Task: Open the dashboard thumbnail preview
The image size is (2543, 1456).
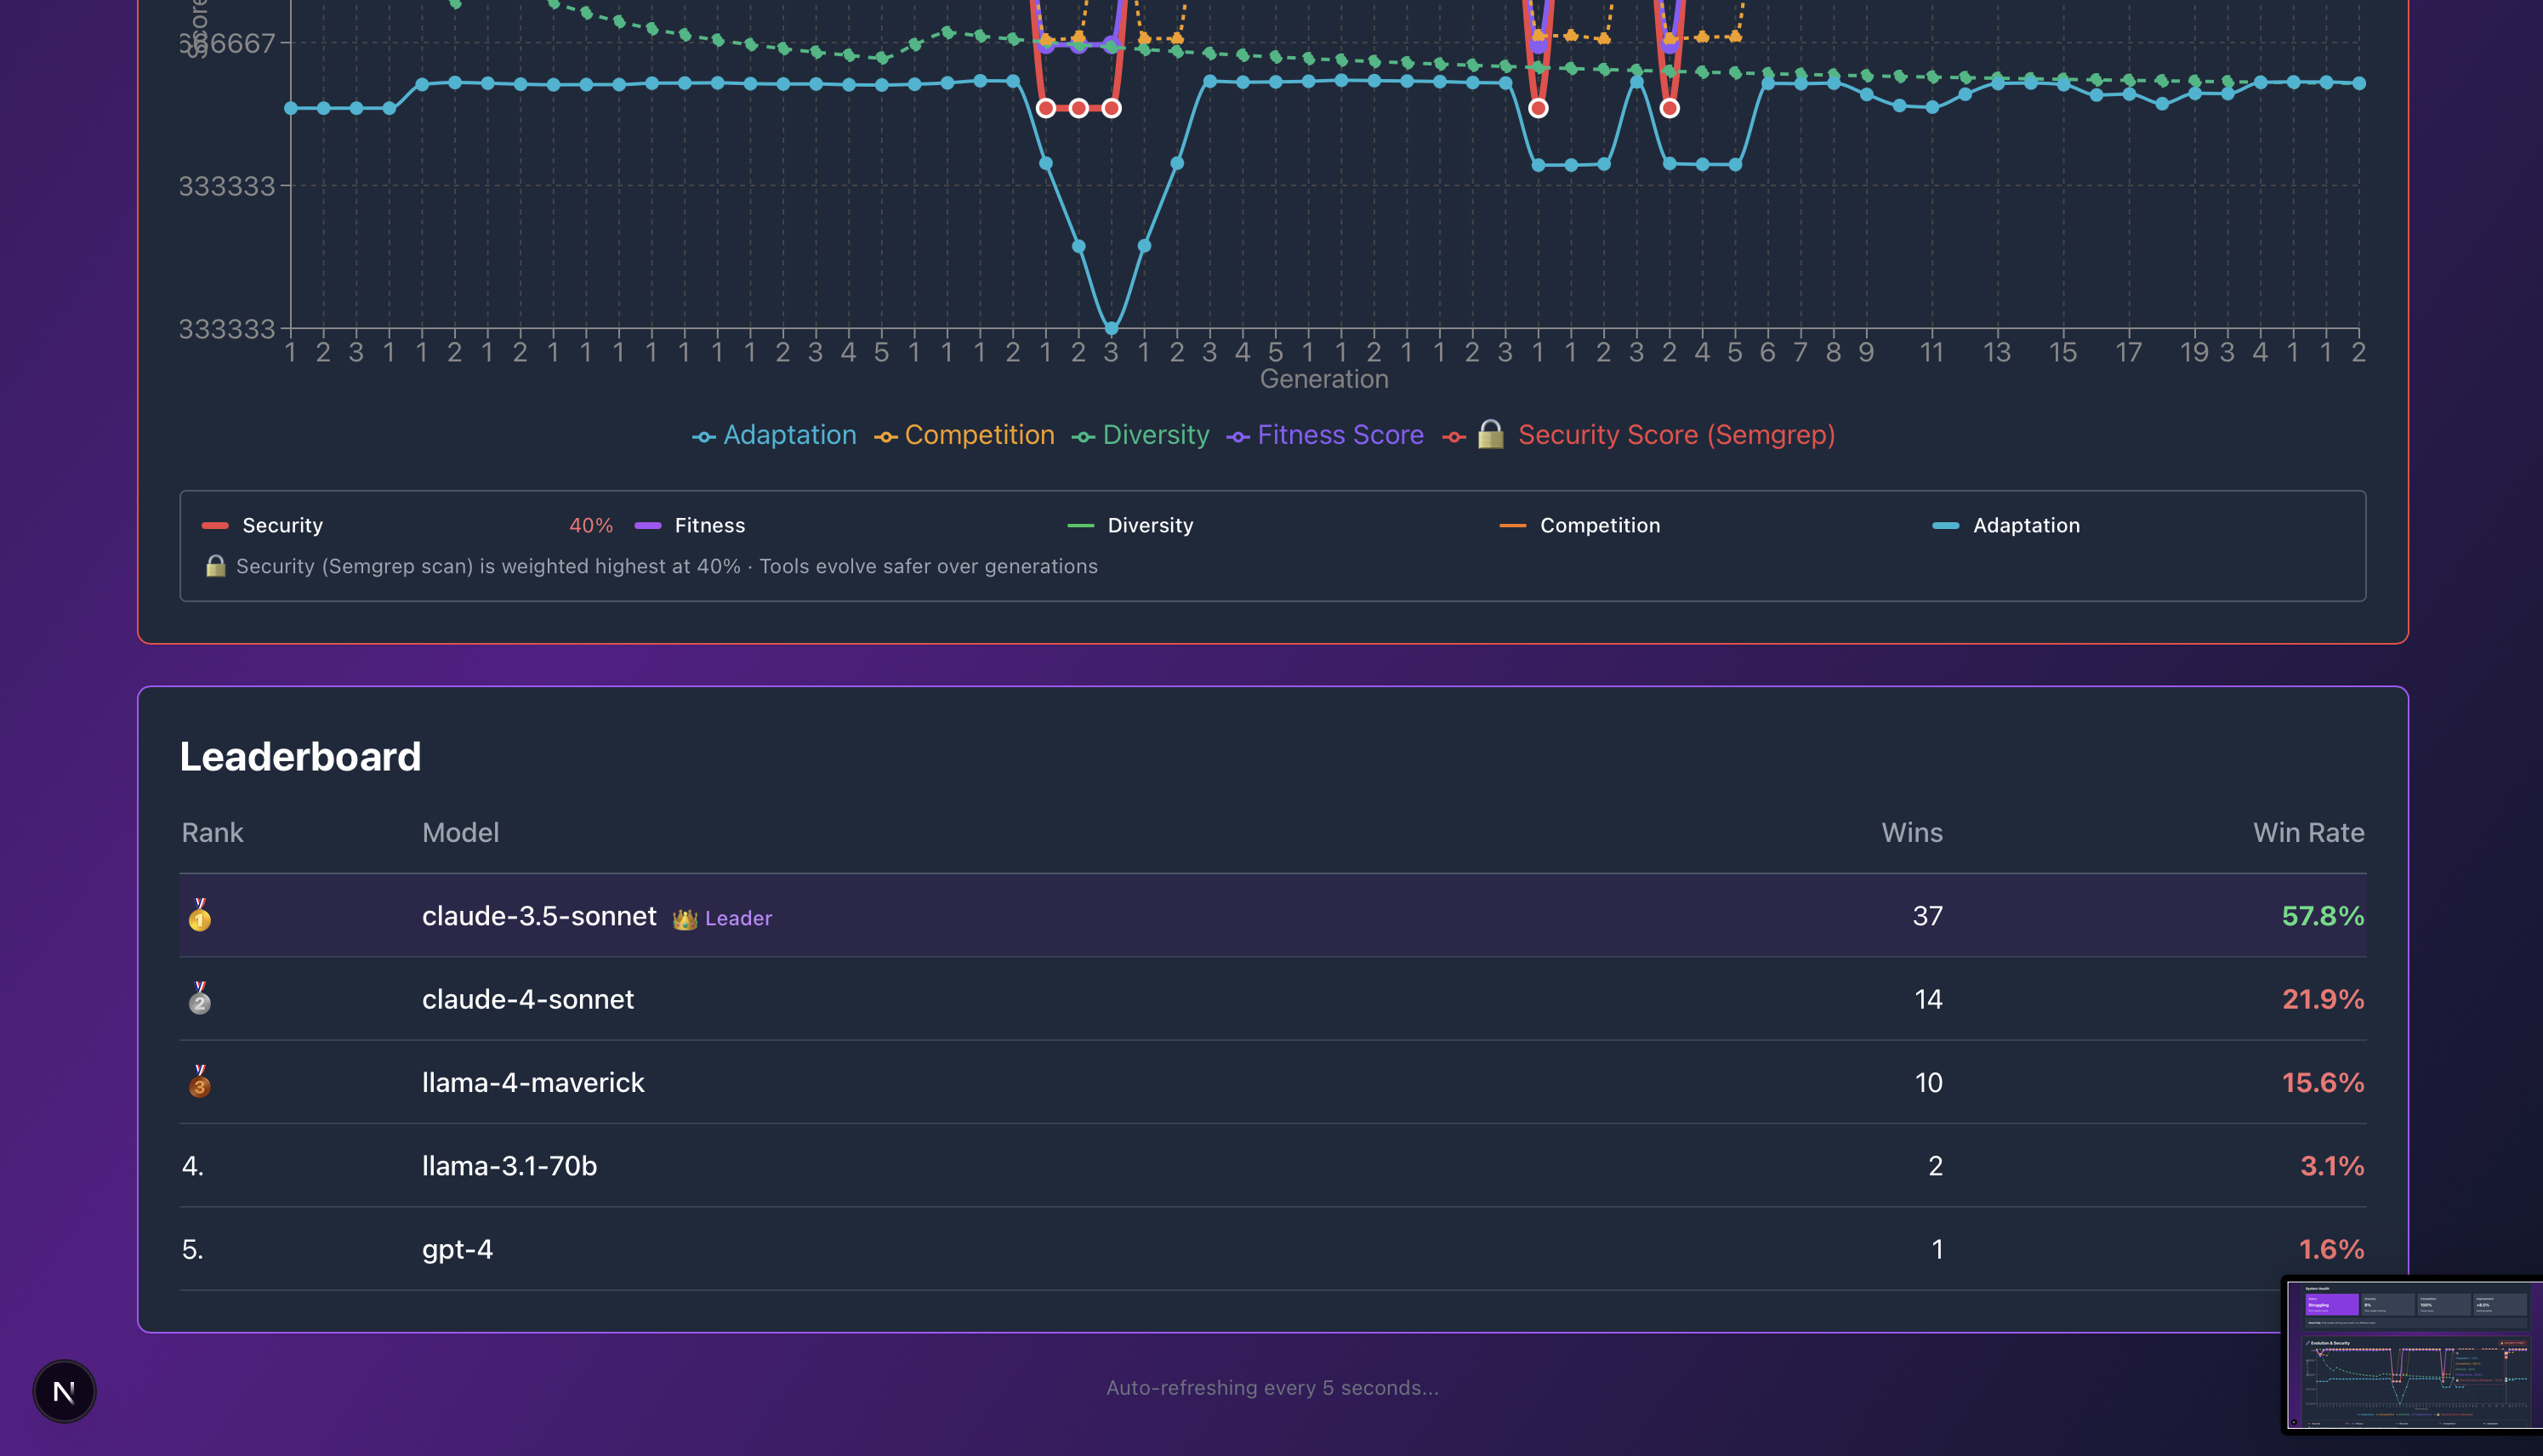Action: point(2414,1355)
